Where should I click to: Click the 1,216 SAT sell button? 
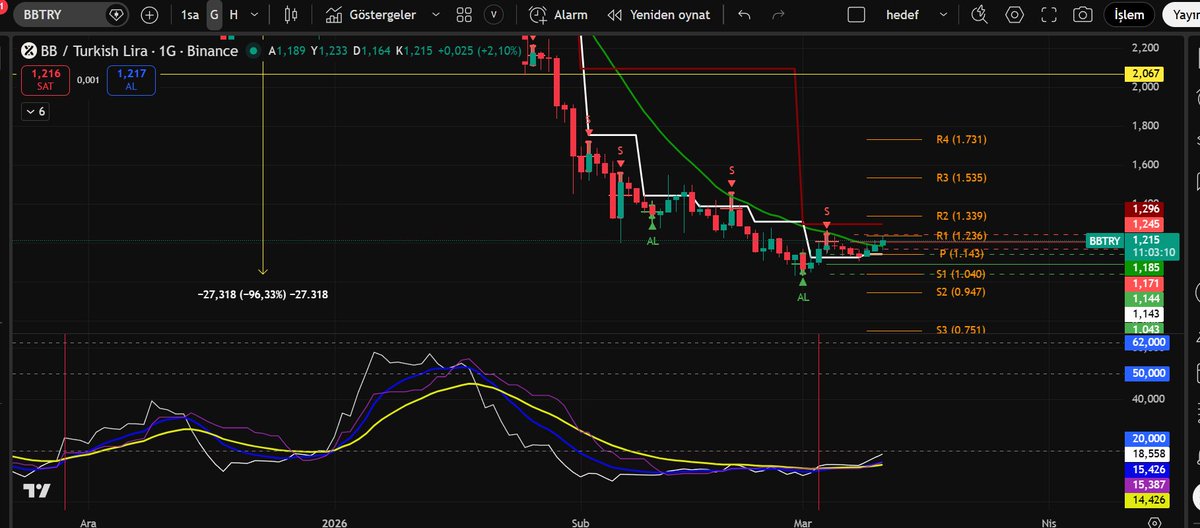tap(45, 80)
